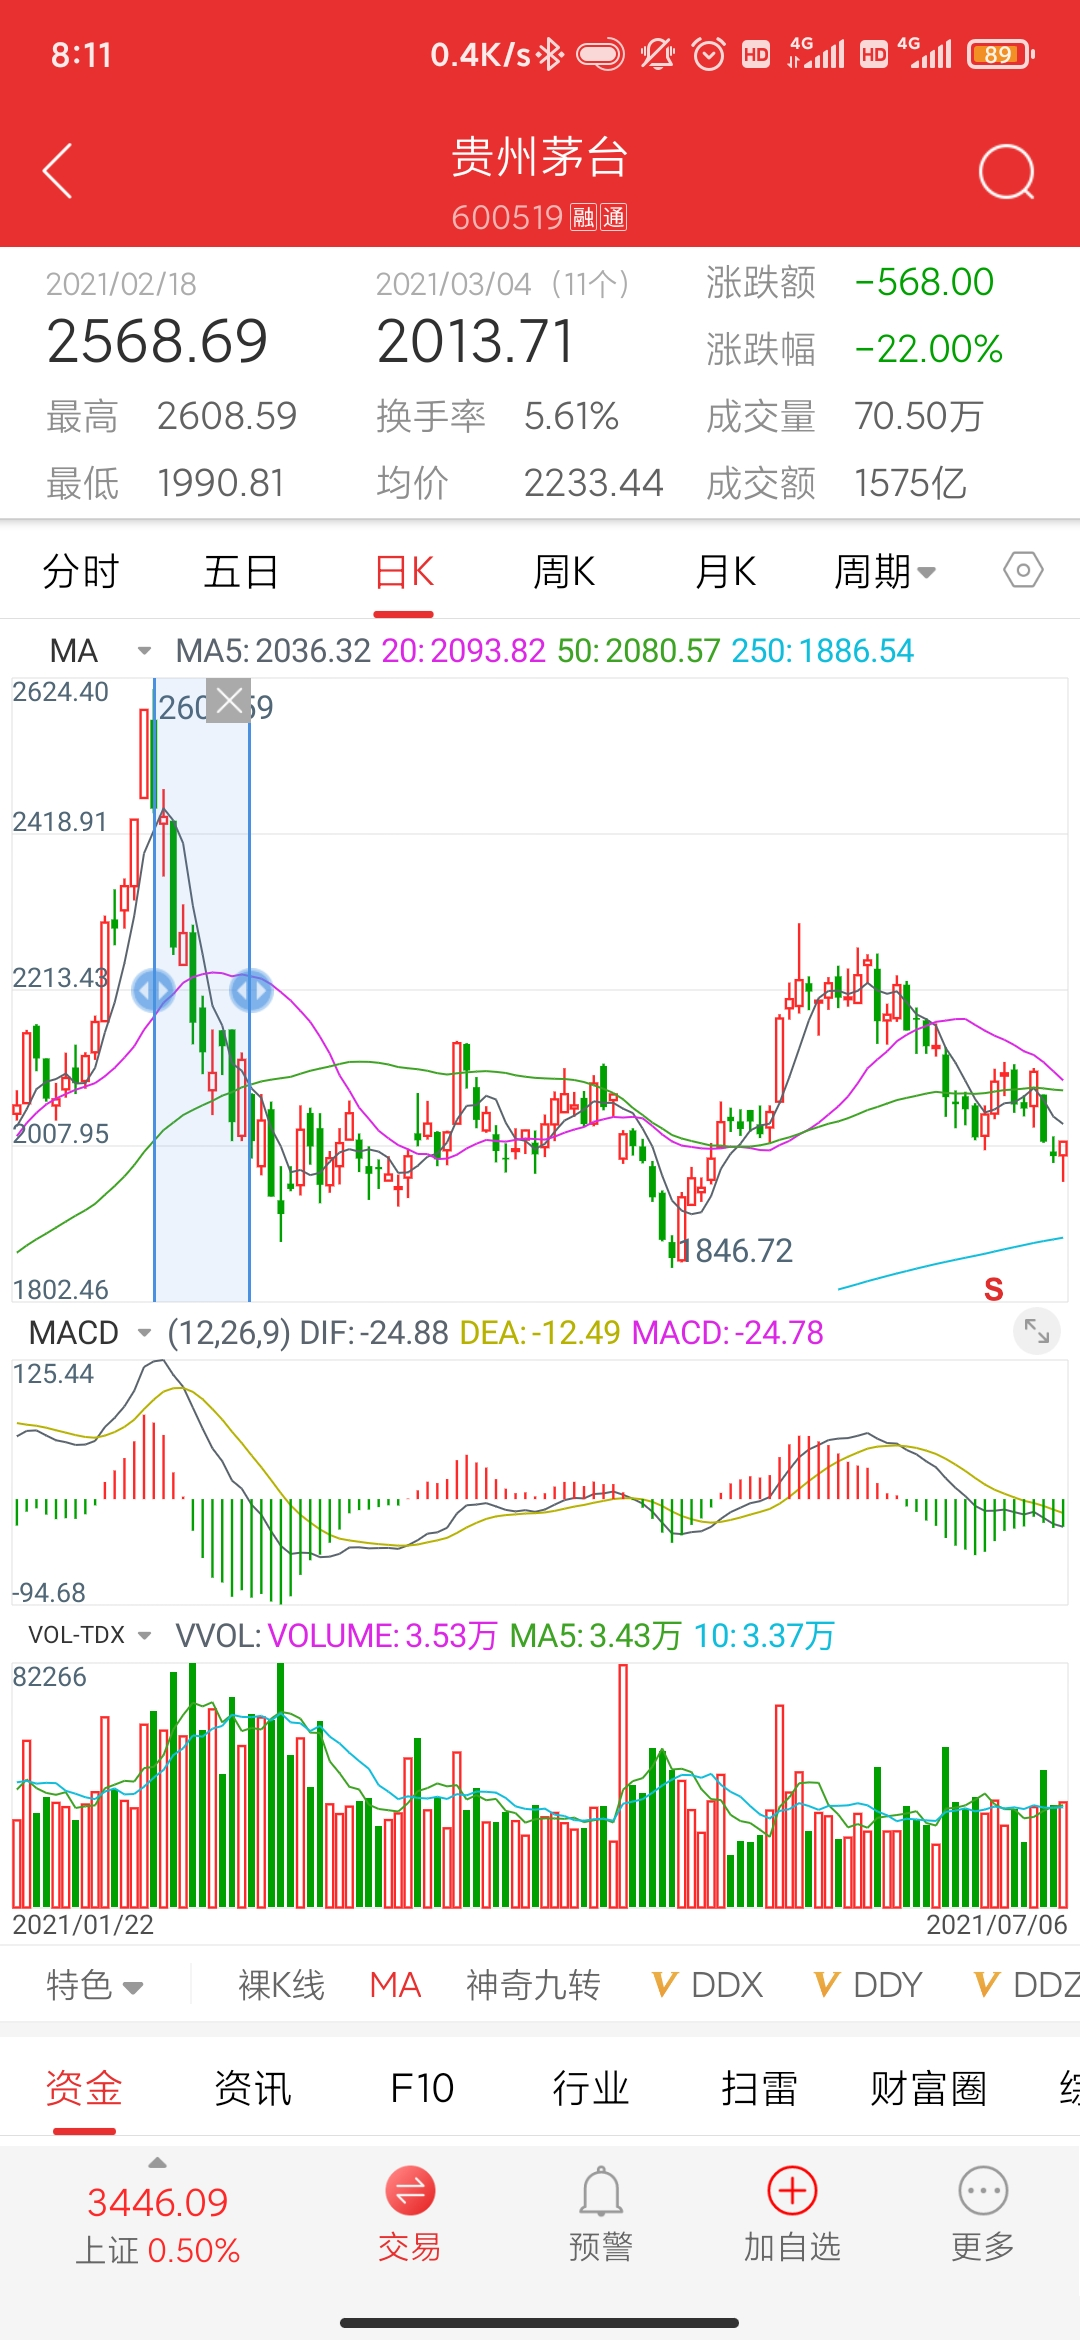Switch to the 月K tab
Image resolution: width=1080 pixels, height=2340 pixels.
coord(726,571)
